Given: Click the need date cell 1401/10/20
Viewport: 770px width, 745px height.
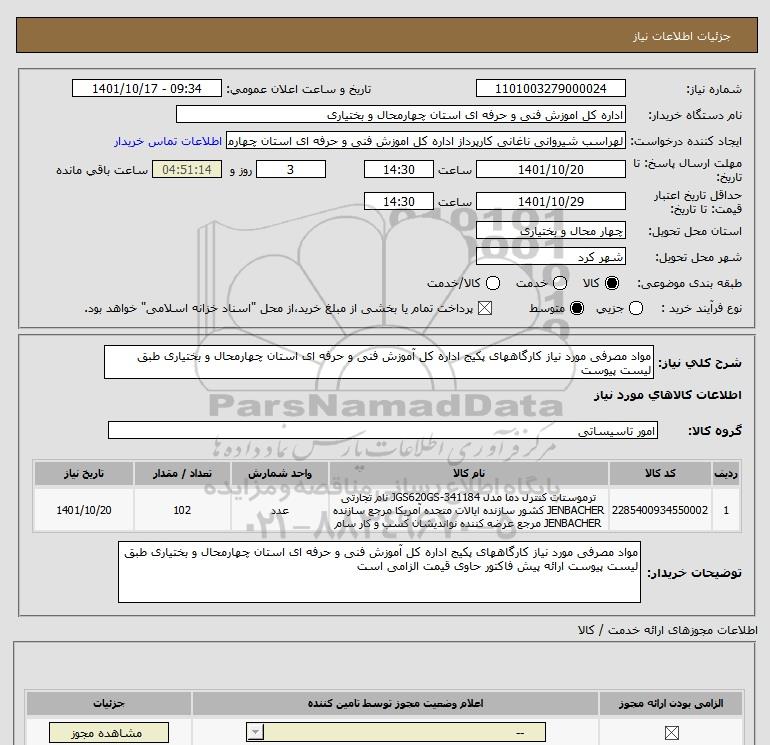Looking at the screenshot, I should click(84, 510).
